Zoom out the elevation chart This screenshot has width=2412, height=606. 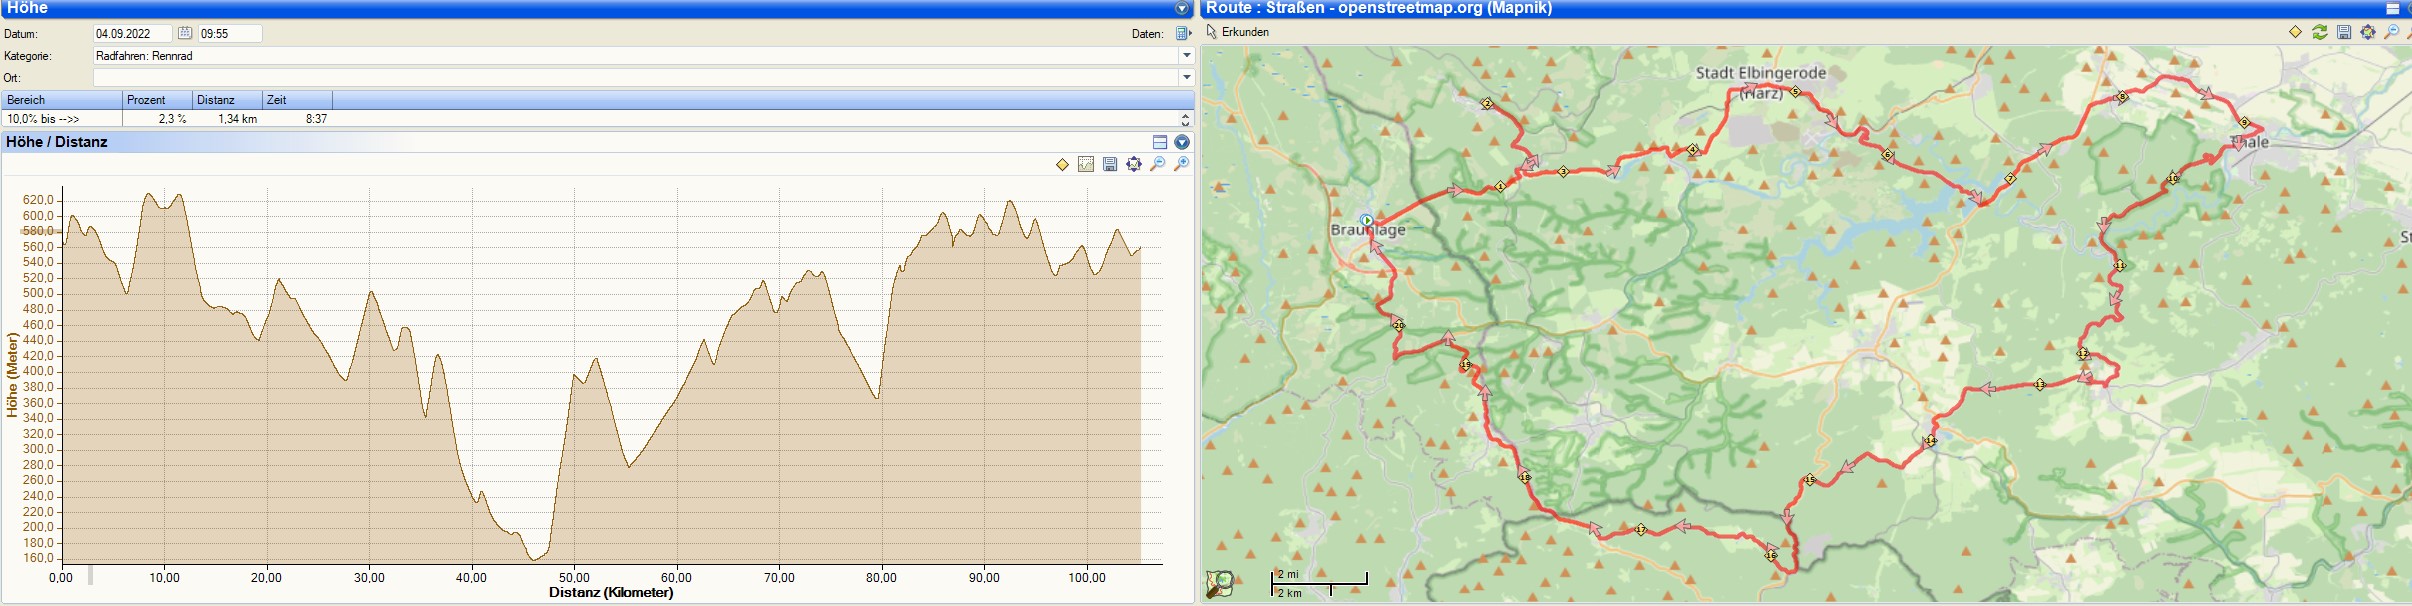[1158, 164]
